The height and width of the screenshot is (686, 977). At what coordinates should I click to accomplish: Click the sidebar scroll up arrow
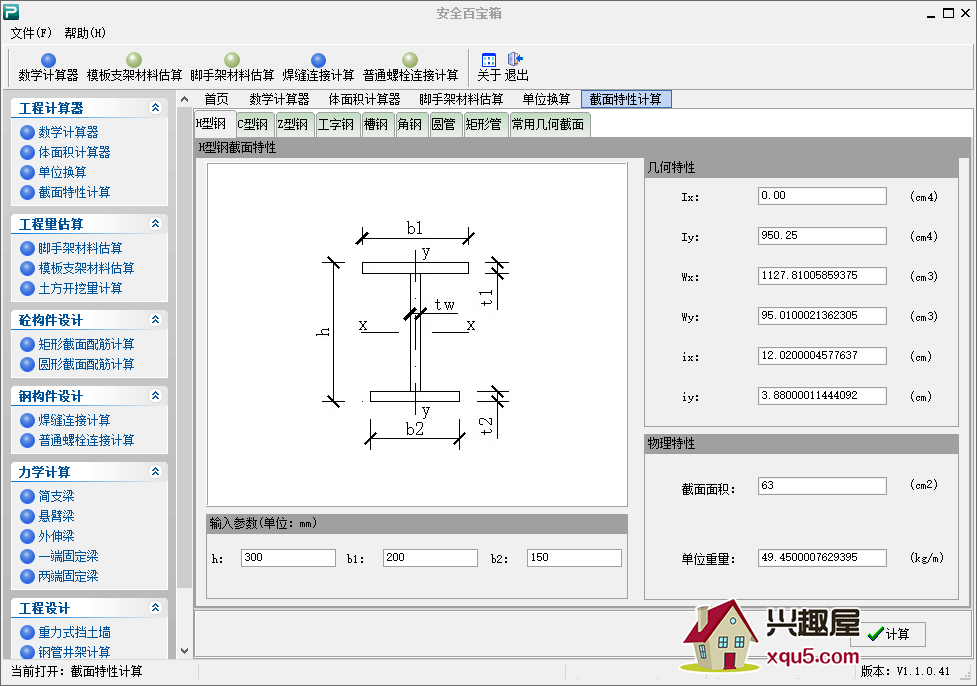tap(184, 99)
